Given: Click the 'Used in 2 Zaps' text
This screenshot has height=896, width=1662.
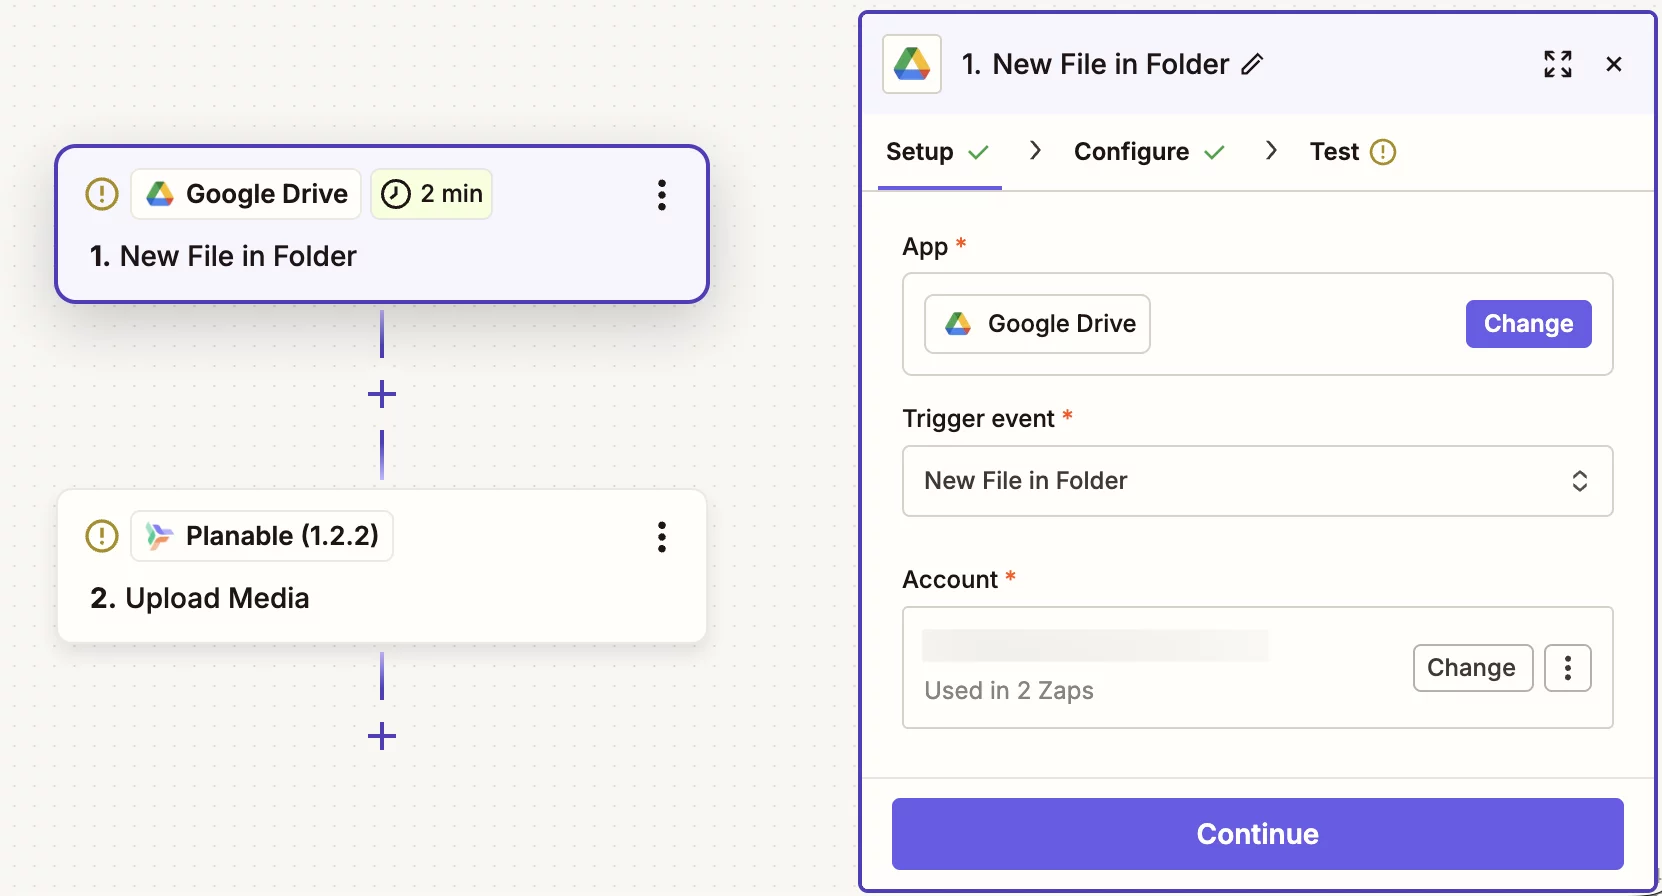Looking at the screenshot, I should tap(1009, 691).
